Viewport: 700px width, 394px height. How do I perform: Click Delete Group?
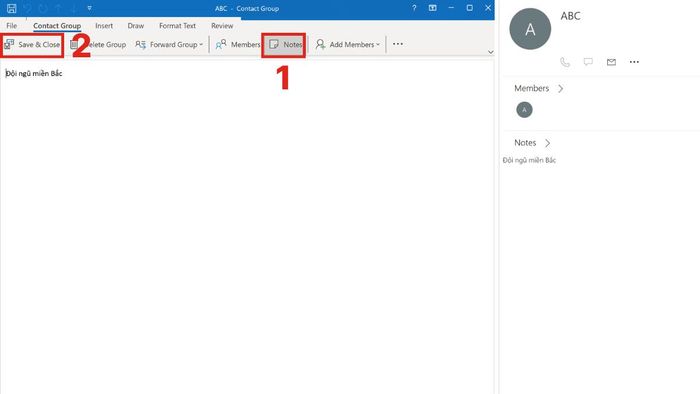98,45
